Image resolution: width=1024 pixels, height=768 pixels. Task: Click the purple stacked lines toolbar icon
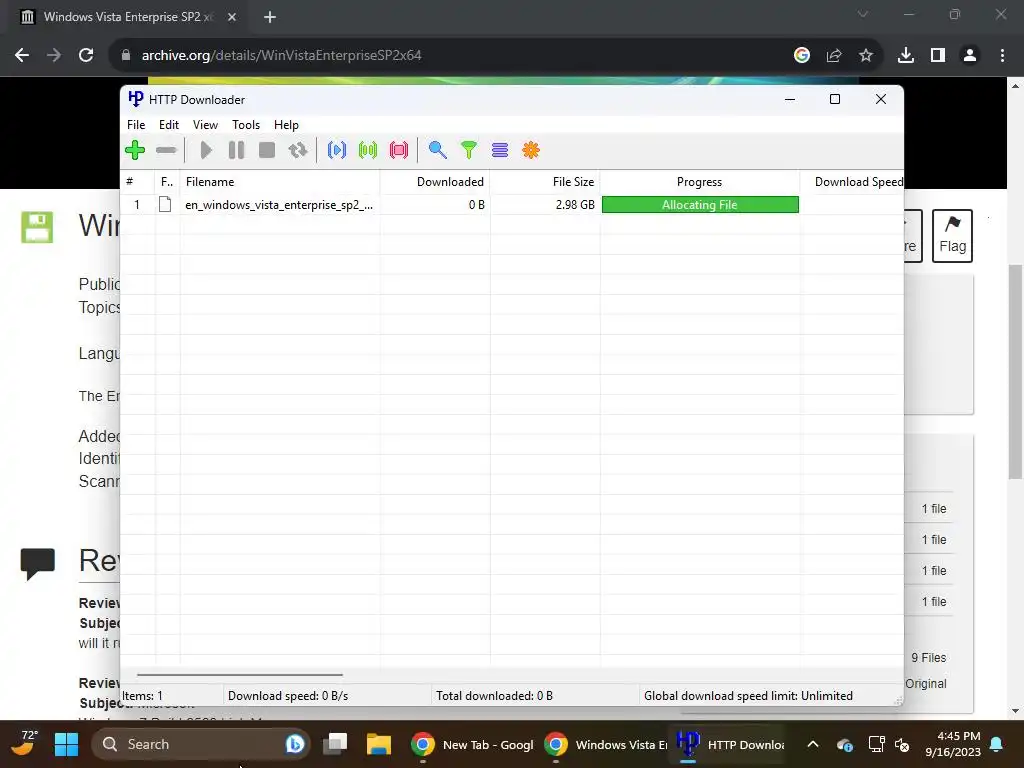coord(500,150)
